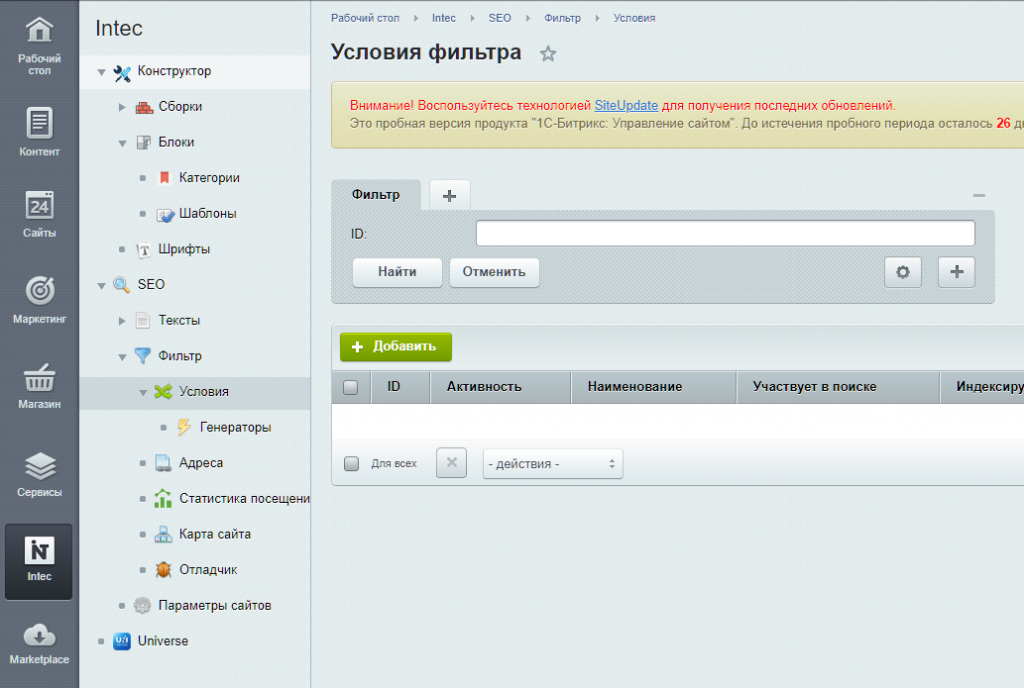
Task: Open the Сервисы sidebar section
Action: (39, 474)
